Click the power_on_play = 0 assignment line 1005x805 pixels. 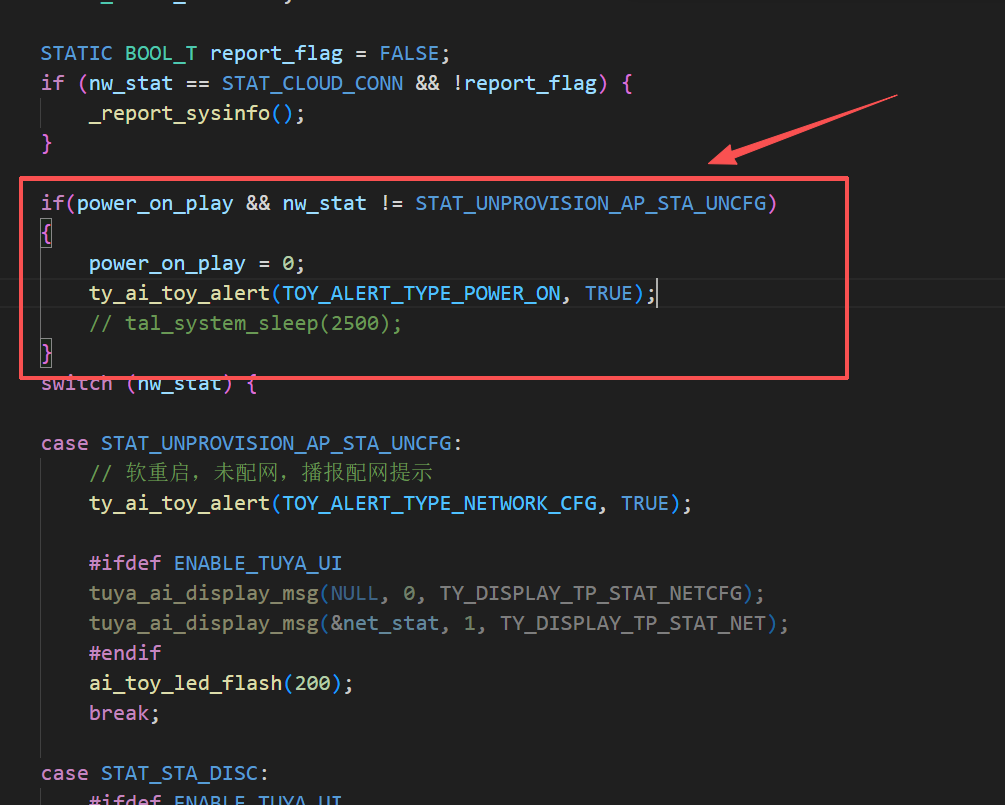pyautogui.click(x=196, y=263)
